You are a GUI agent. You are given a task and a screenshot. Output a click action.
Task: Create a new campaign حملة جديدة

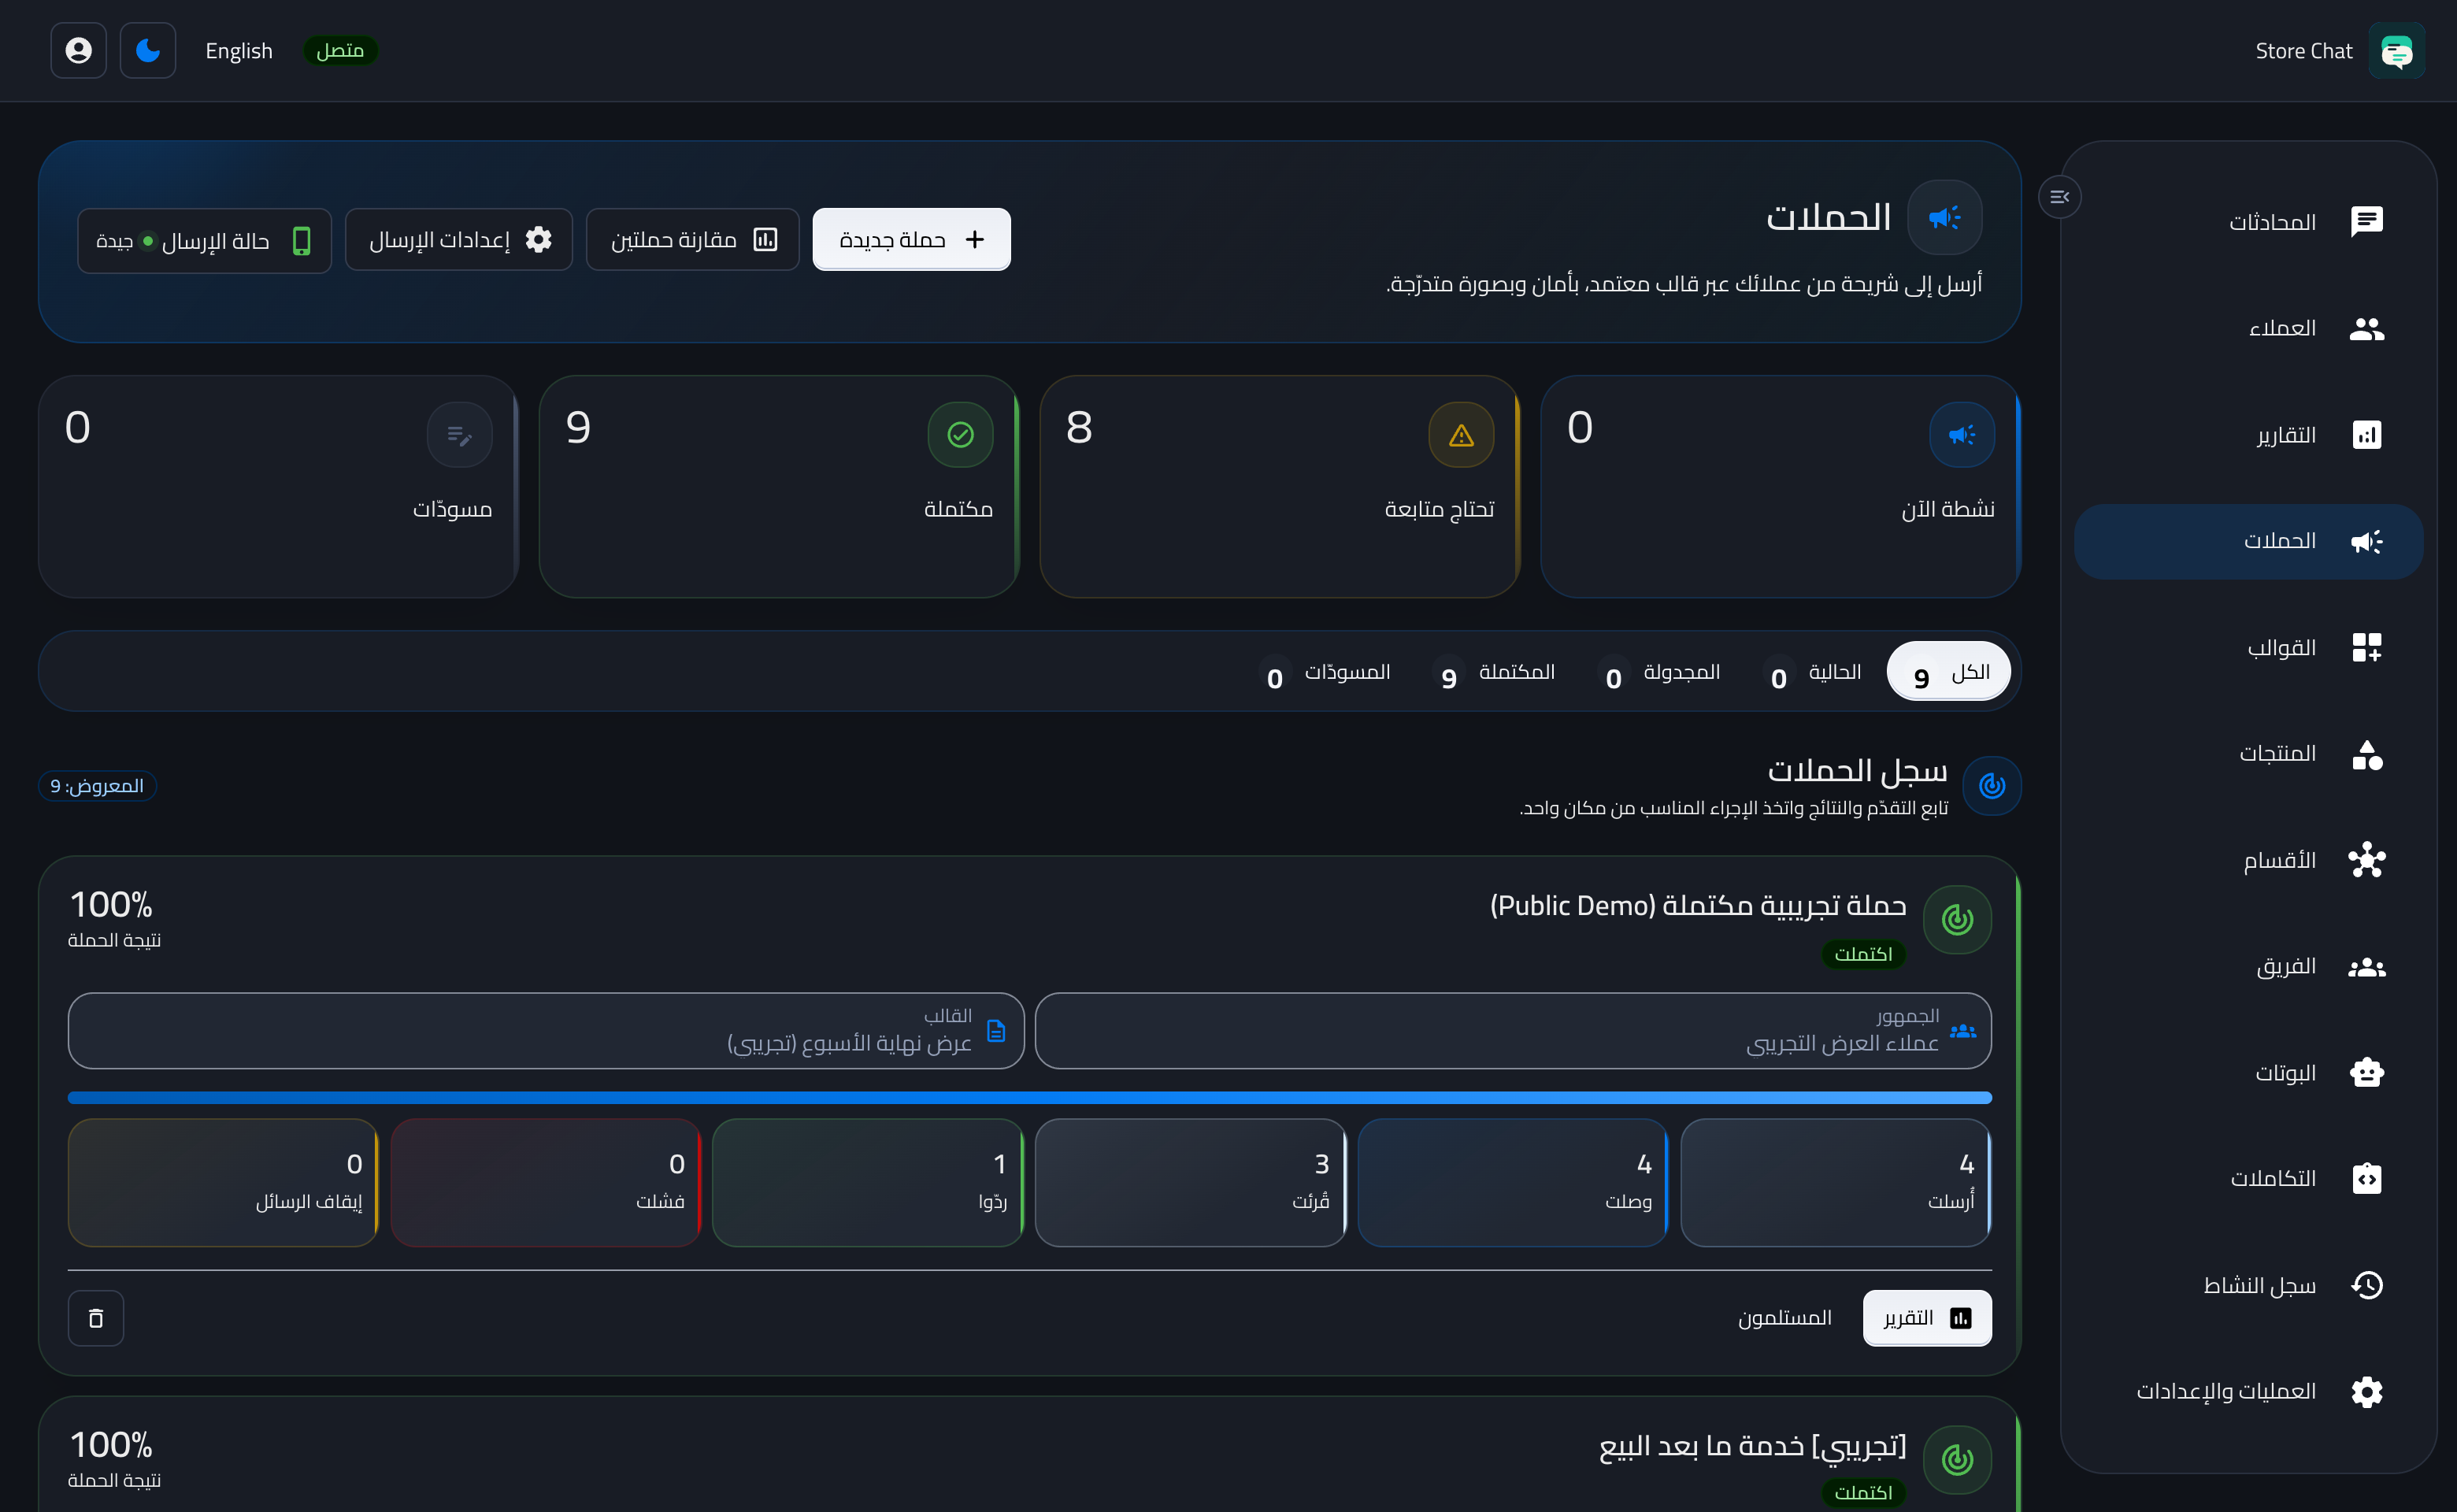point(911,239)
